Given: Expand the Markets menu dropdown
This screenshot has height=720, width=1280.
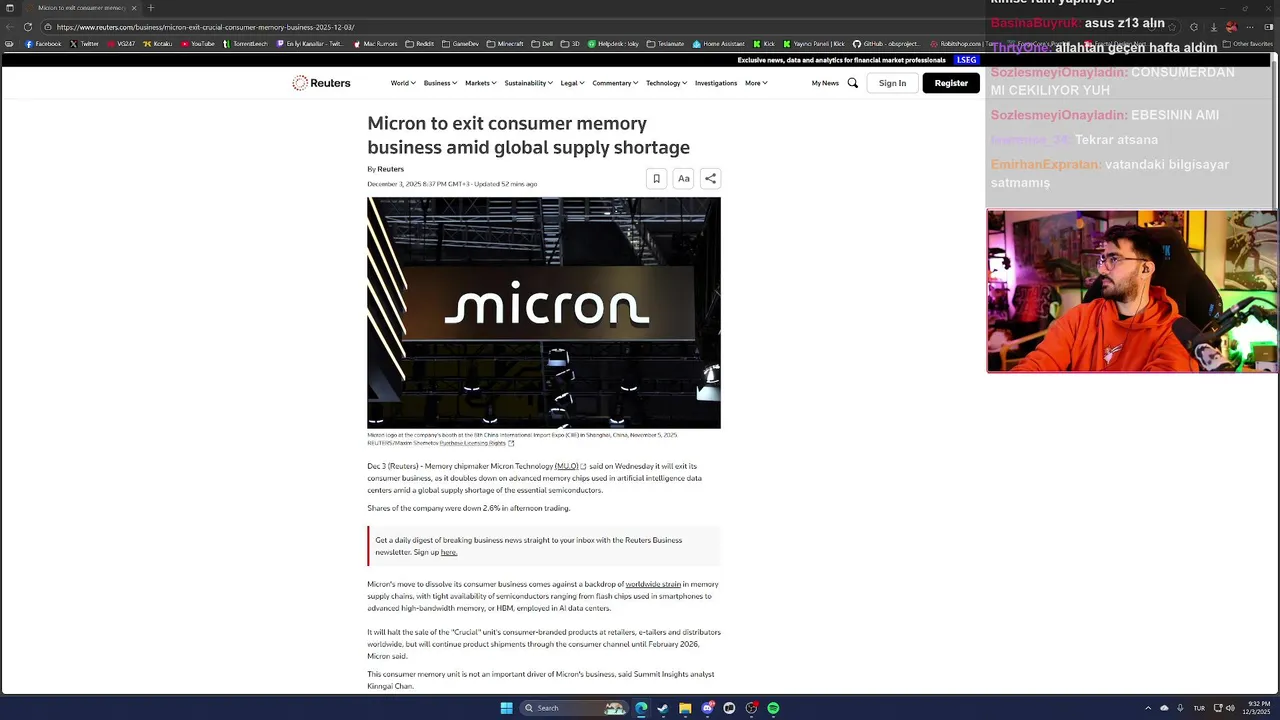Looking at the screenshot, I should [x=480, y=83].
